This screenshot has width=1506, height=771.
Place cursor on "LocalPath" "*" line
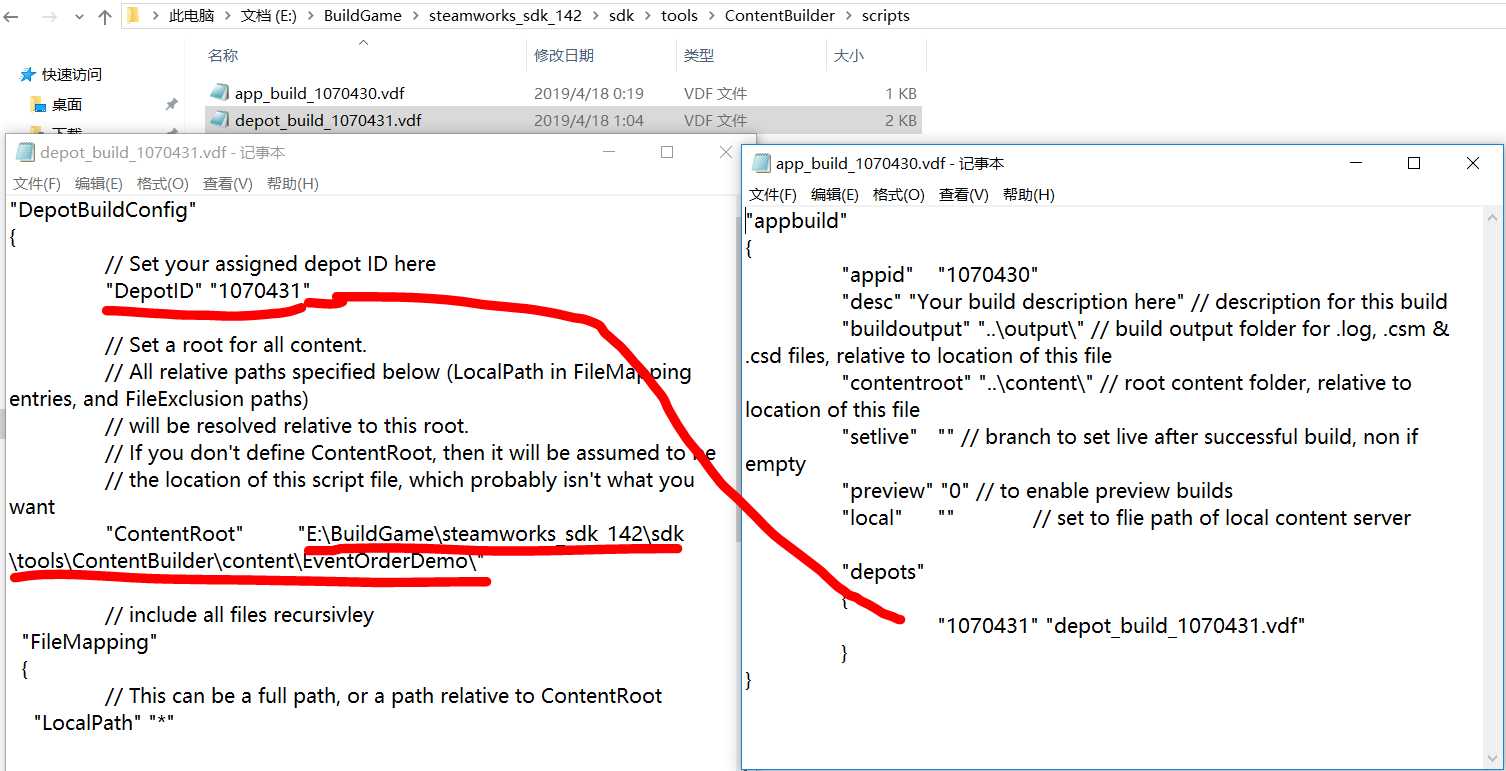coord(104,722)
